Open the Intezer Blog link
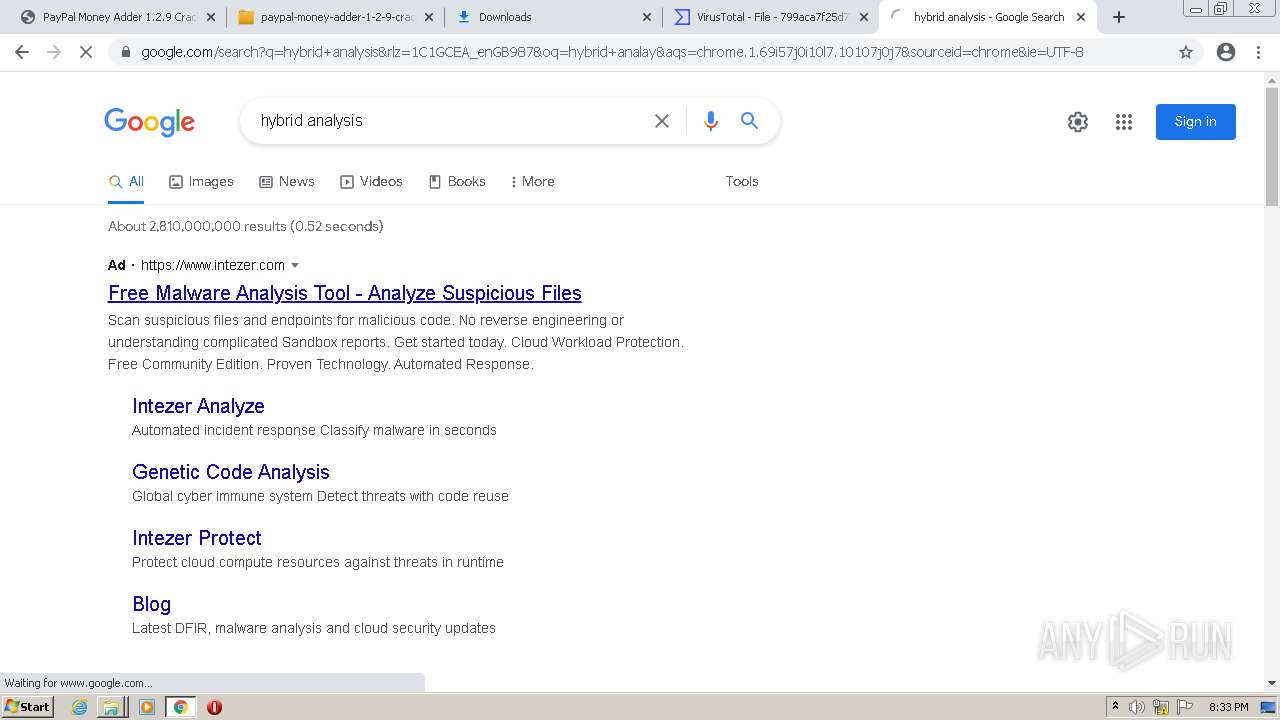Viewport: 1280px width, 720px height. point(152,604)
